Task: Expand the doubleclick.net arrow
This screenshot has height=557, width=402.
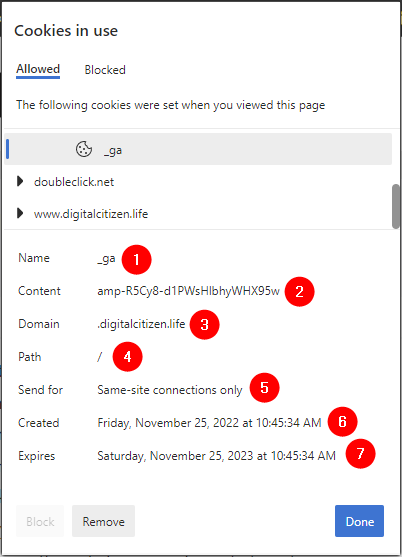Action: [x=20, y=182]
